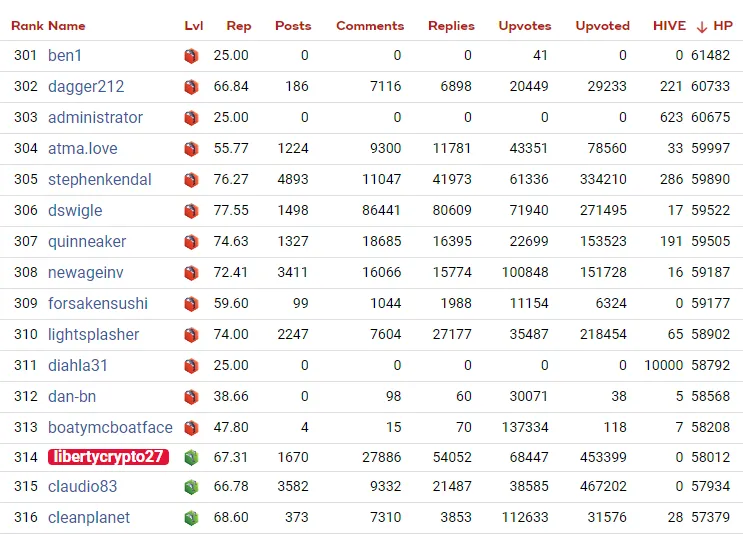The width and height of the screenshot is (743, 535).
Task: Click the level cube icon for dswigle
Action: tap(191, 211)
